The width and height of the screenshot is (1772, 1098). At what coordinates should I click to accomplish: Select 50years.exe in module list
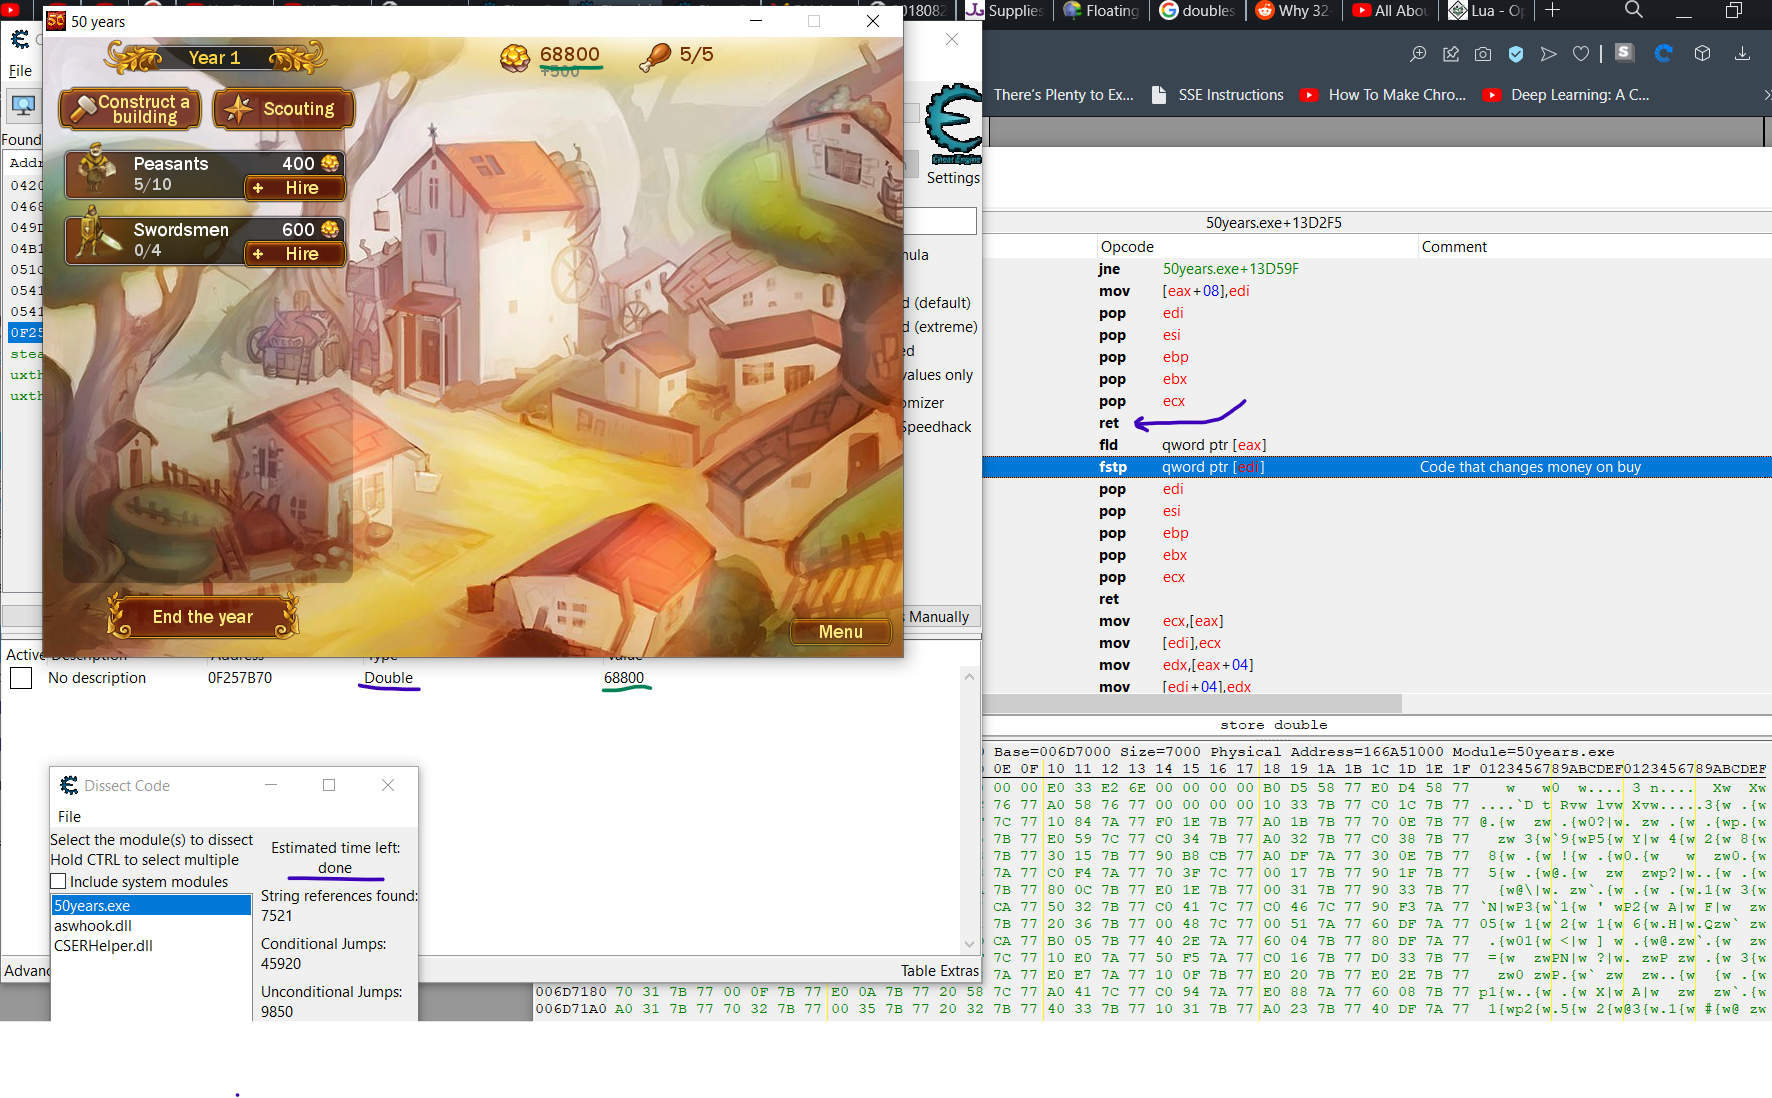pyautogui.click(x=93, y=906)
